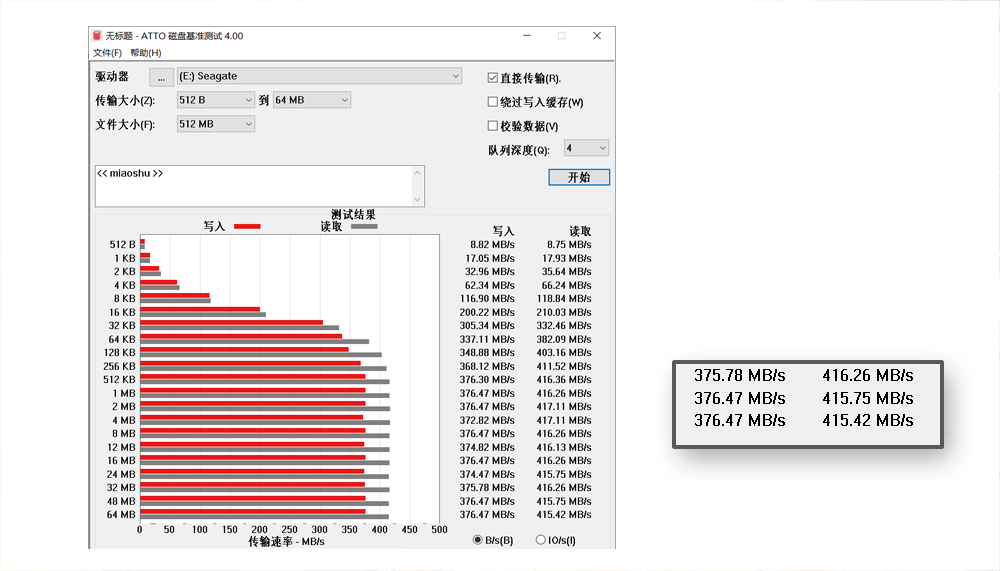Open the 文件(F) menu
Screen dimensions: 1000x571
coord(107,53)
